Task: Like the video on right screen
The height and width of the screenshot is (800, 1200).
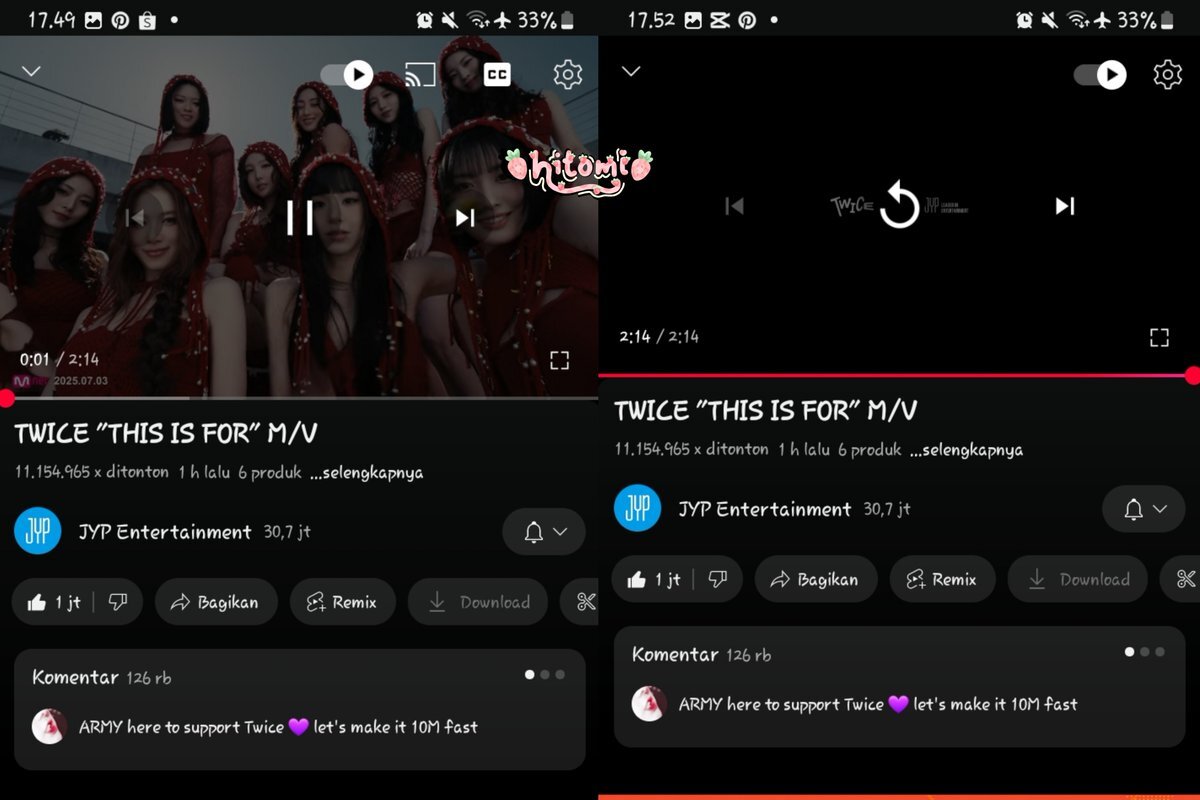Action: 653,579
